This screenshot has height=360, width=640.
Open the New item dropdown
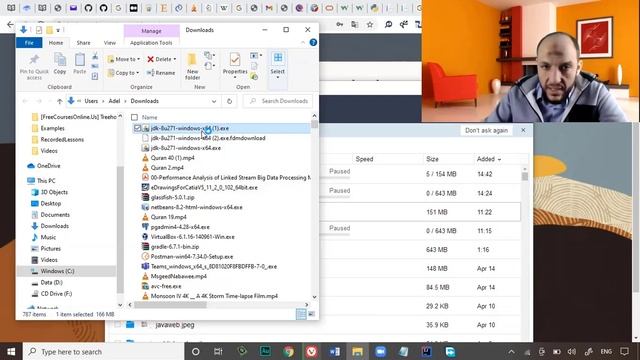point(210,56)
